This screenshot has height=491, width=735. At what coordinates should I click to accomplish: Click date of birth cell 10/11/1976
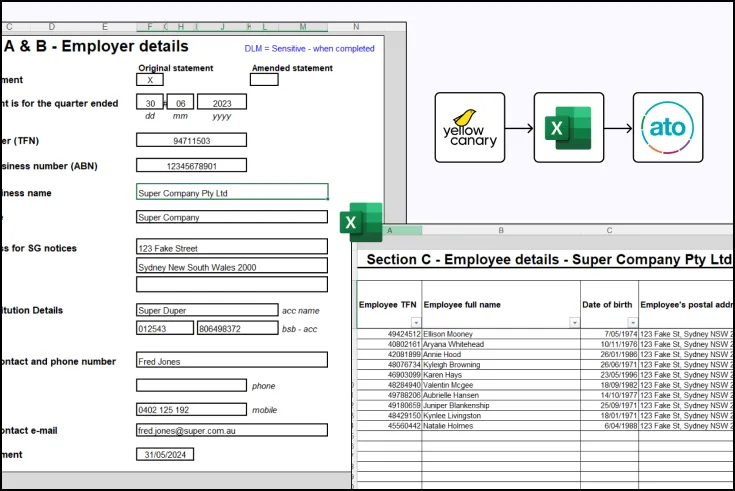609,344
